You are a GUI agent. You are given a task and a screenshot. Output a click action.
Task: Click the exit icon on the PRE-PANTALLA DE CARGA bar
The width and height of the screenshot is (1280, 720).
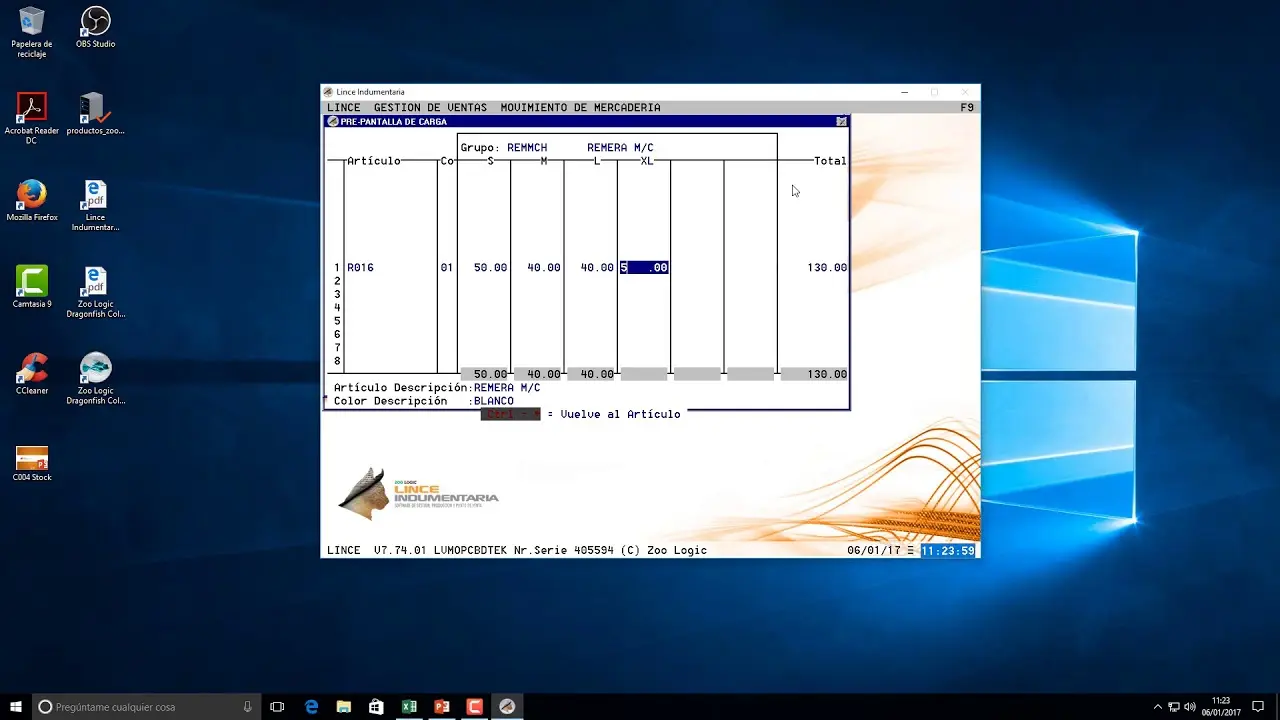pyautogui.click(x=841, y=121)
